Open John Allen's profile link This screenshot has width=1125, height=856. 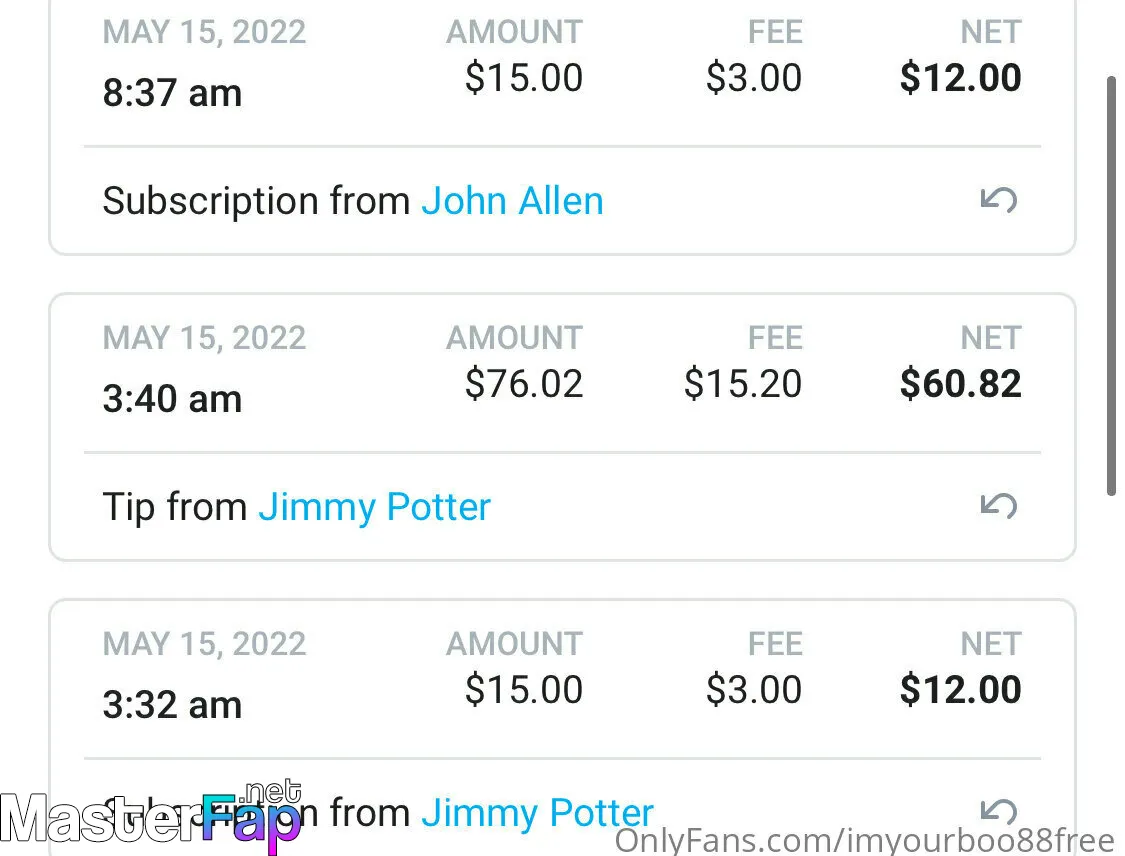[512, 201]
